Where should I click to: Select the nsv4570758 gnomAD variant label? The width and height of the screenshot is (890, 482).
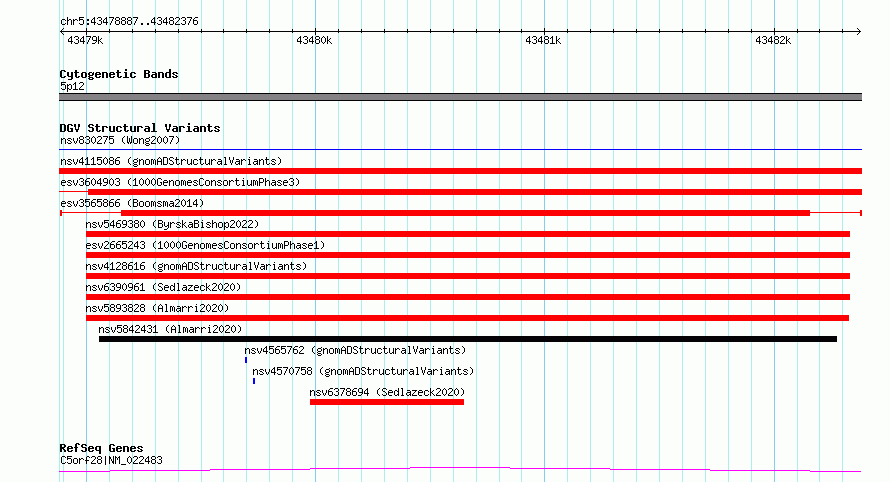pyautogui.click(x=363, y=371)
